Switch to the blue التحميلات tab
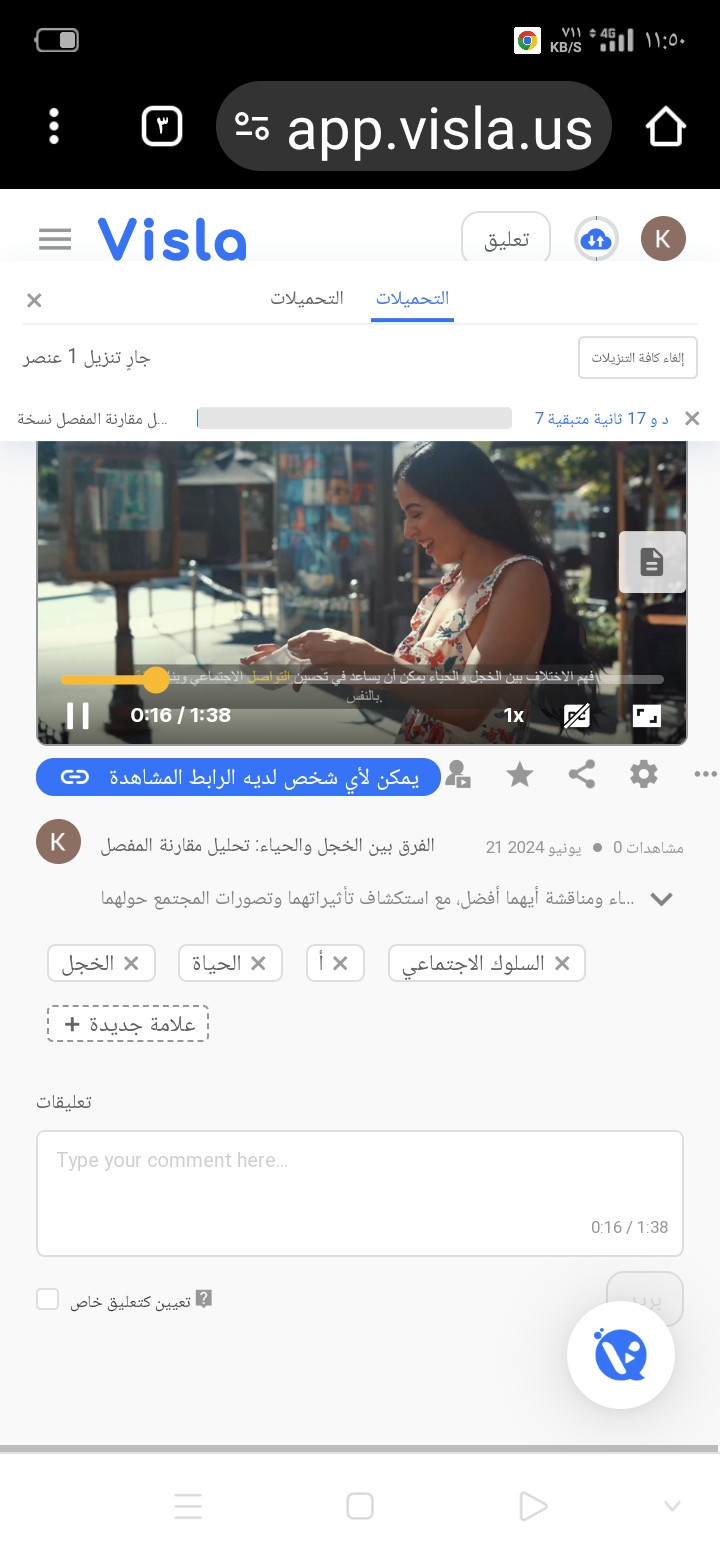The height and width of the screenshot is (1560, 720). (412, 298)
